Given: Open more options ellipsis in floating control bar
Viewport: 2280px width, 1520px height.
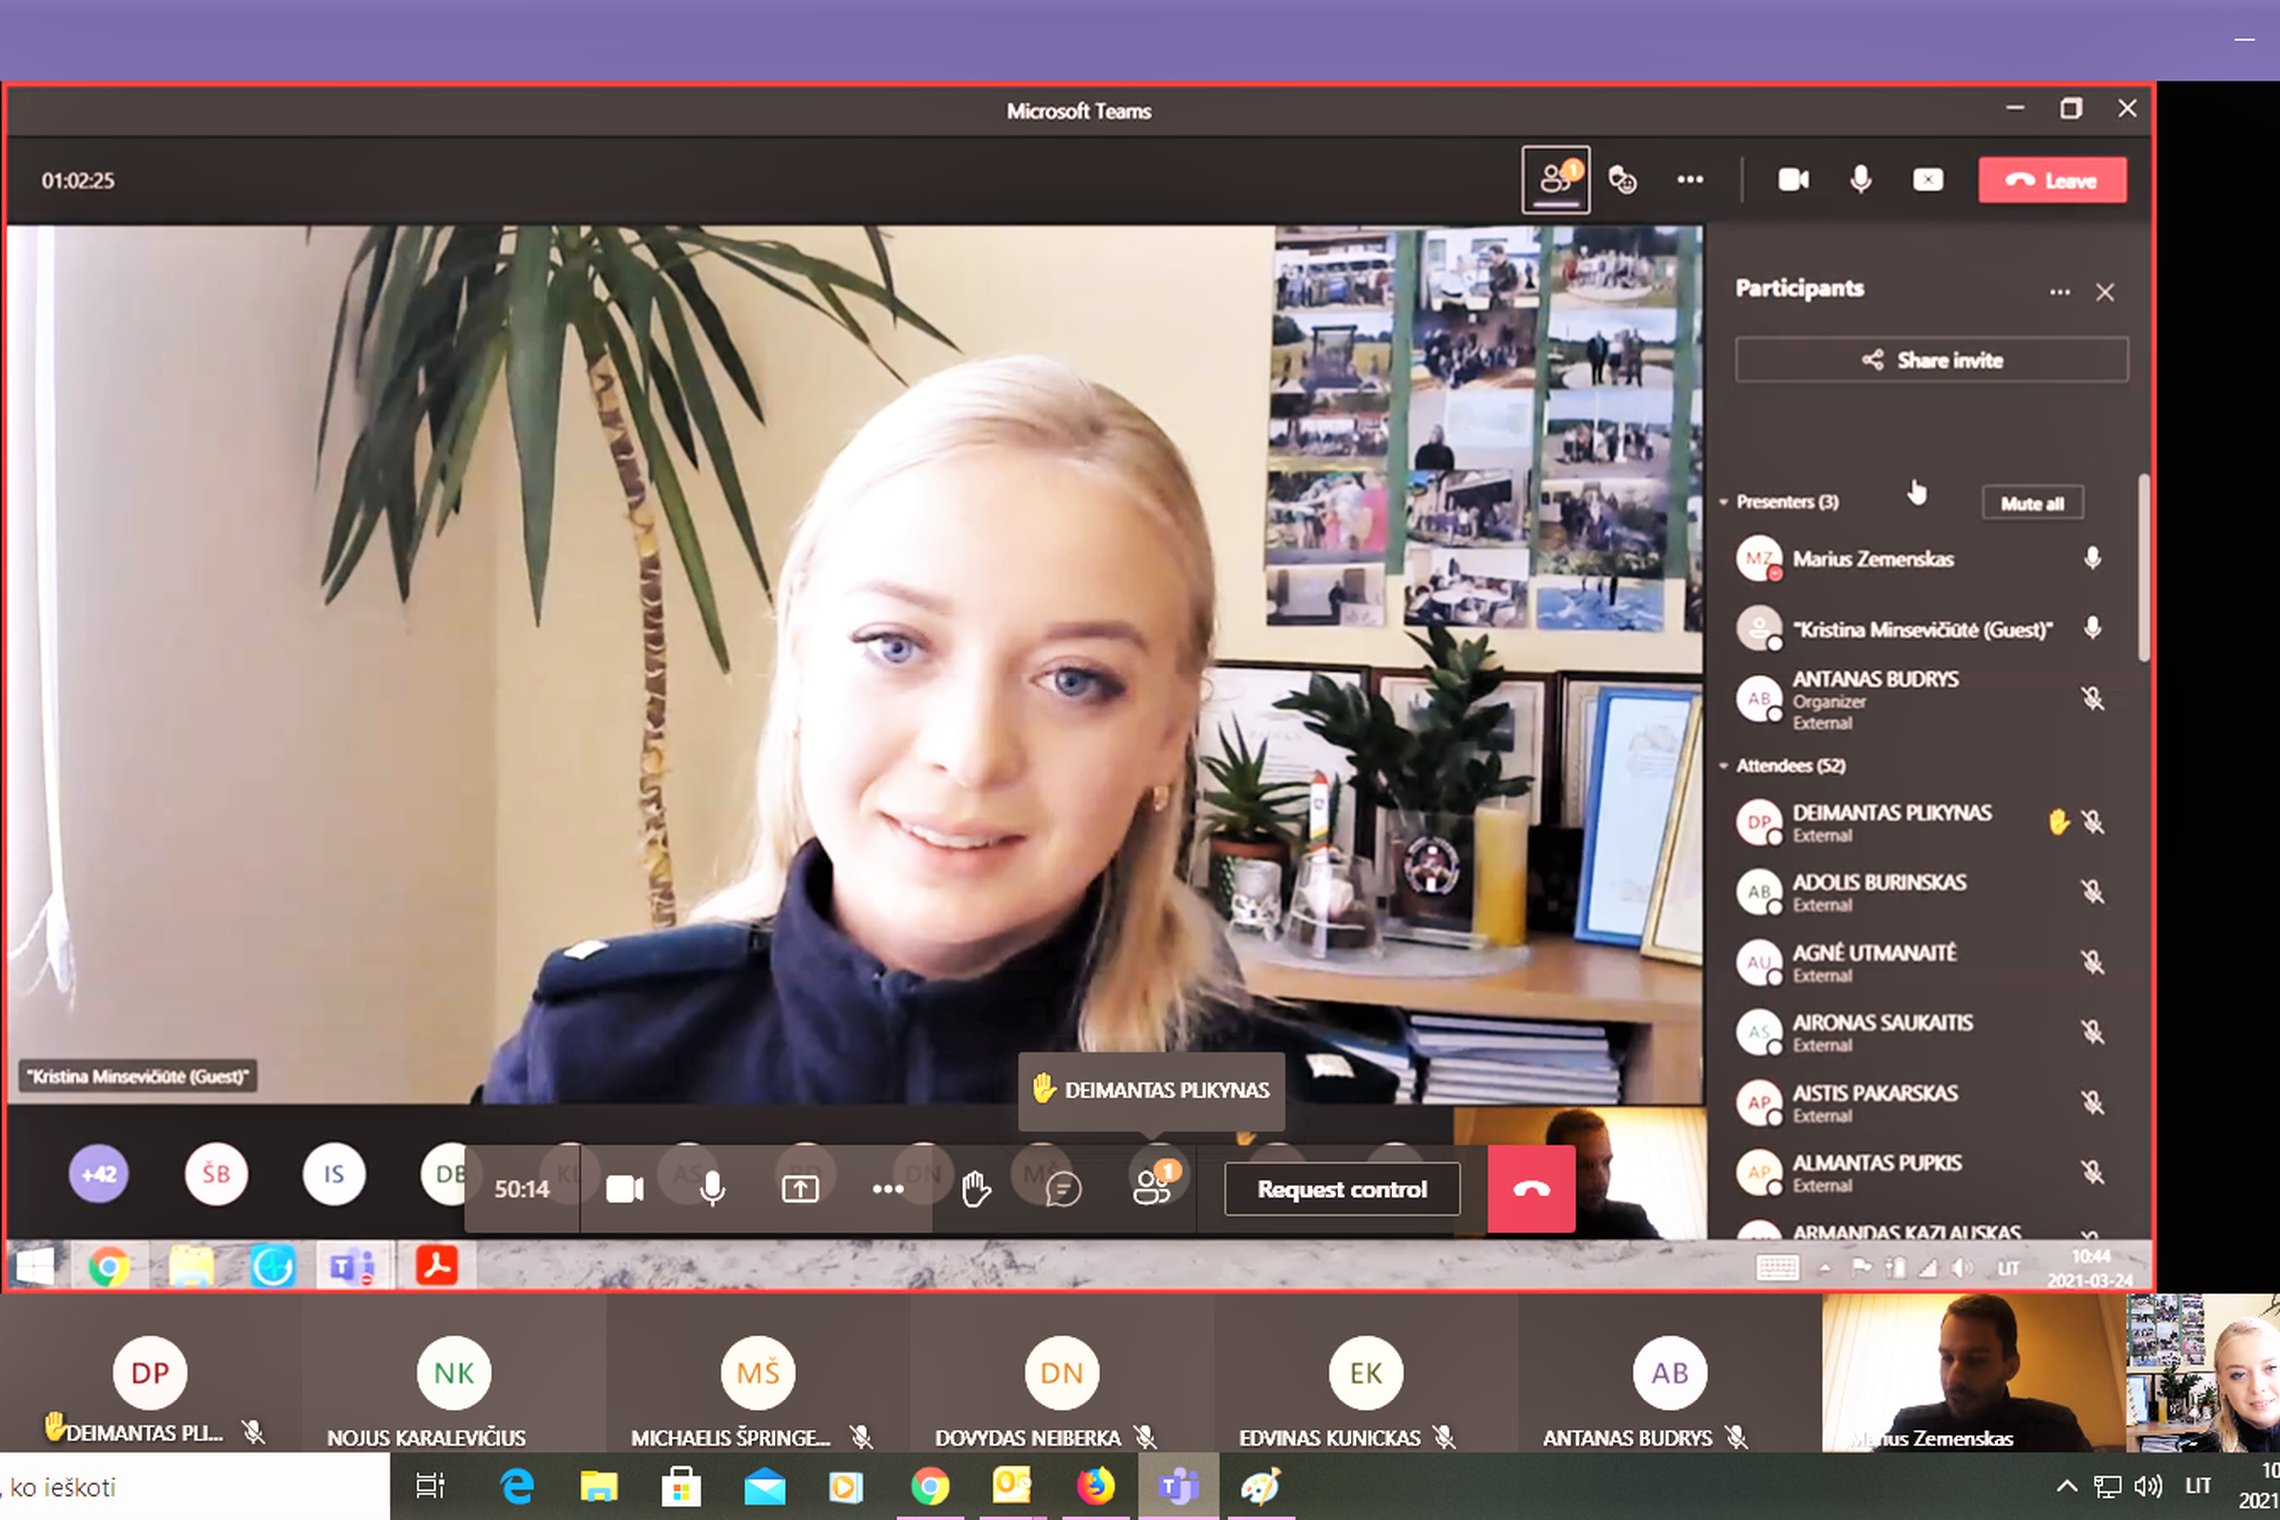Looking at the screenshot, I should (888, 1189).
